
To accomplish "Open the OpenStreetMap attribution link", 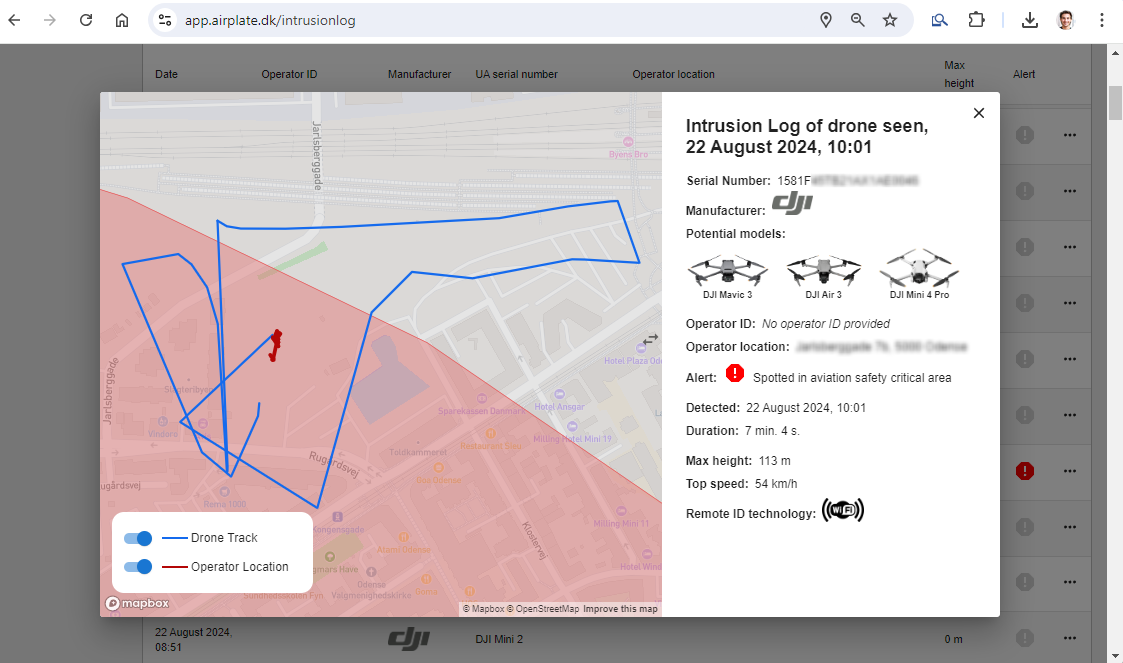I will [543, 609].
